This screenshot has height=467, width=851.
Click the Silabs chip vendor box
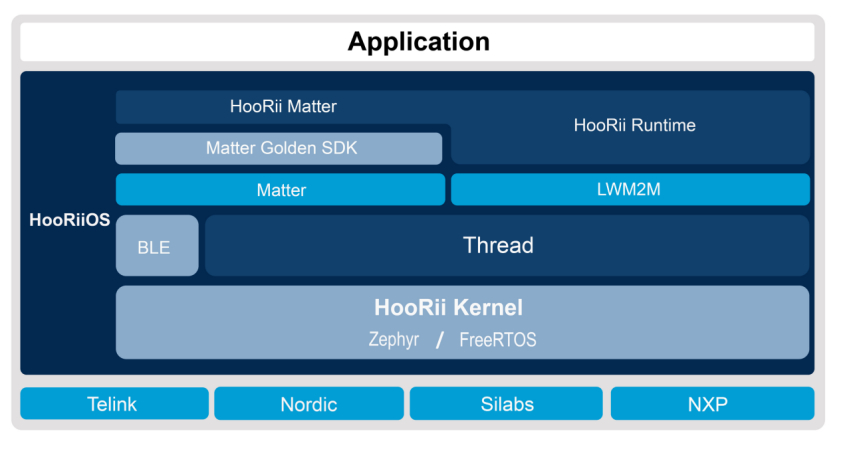pos(506,404)
